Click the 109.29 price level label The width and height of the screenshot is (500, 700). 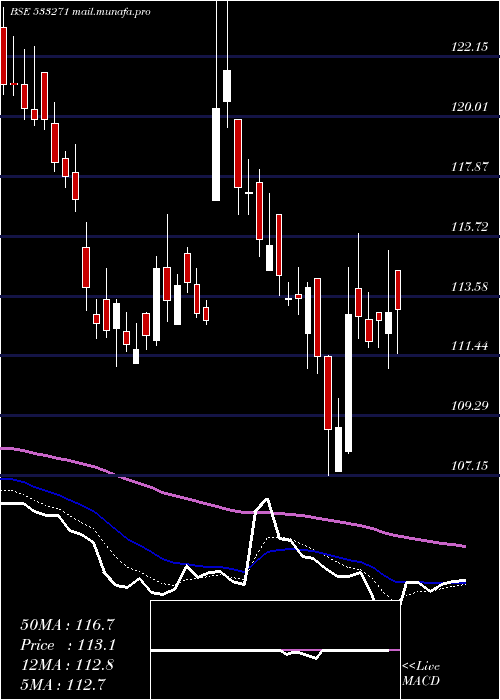(469, 406)
